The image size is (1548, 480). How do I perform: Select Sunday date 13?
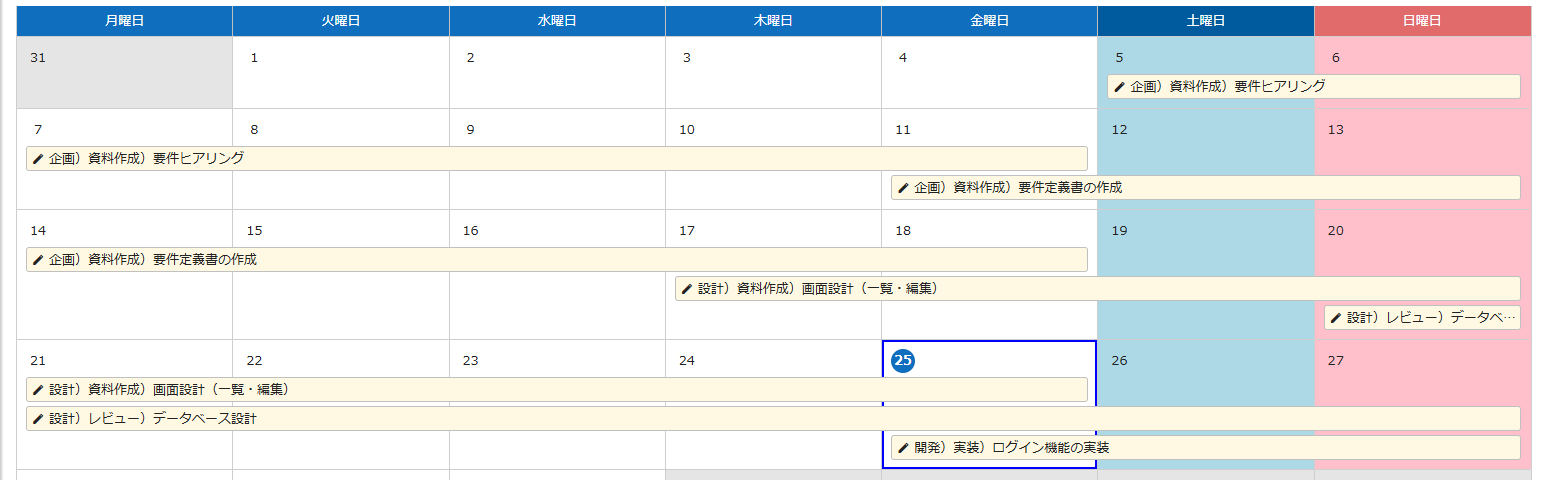pyautogui.click(x=1336, y=130)
